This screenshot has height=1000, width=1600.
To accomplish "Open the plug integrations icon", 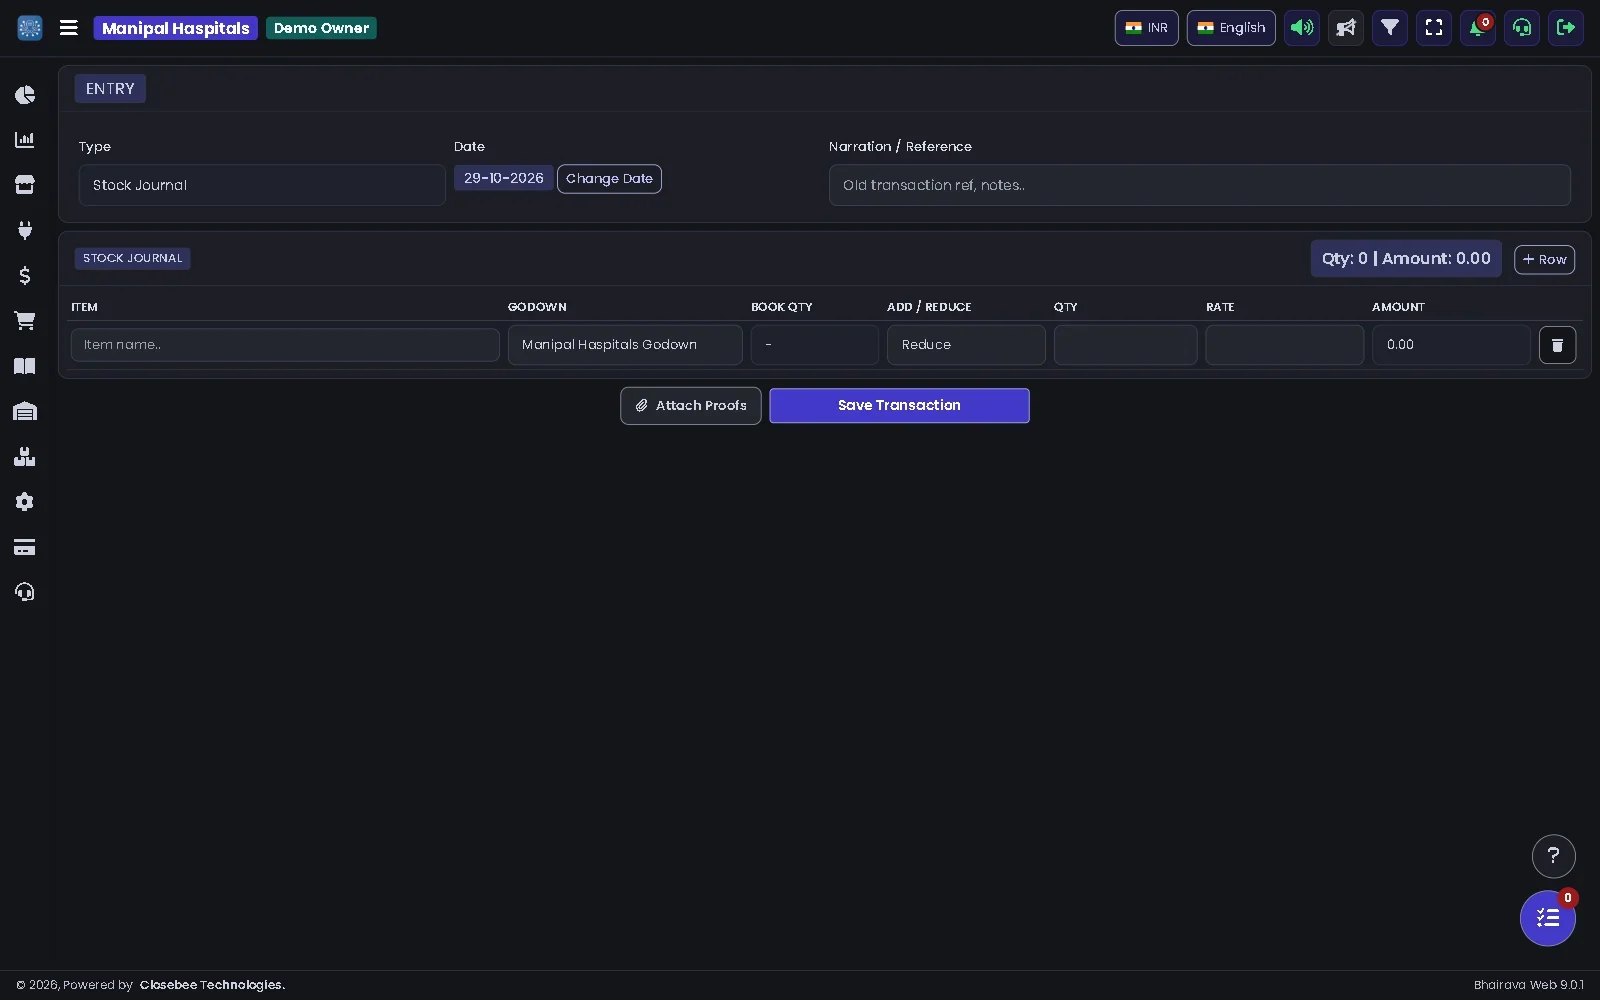I will 25,230.
